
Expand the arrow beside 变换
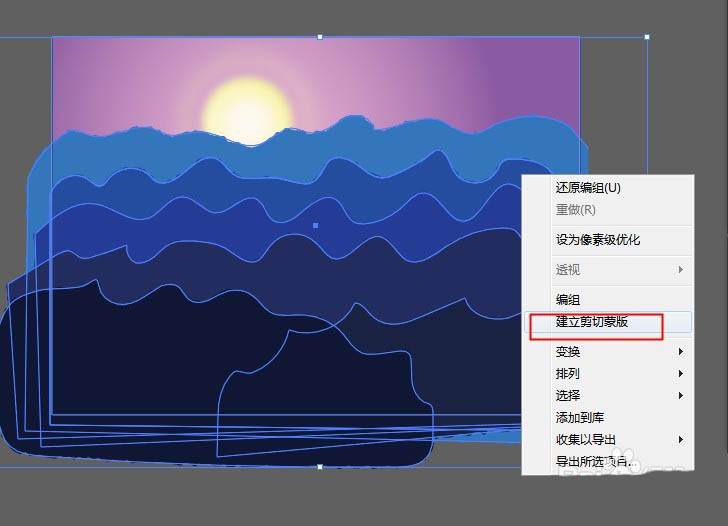[x=681, y=351]
